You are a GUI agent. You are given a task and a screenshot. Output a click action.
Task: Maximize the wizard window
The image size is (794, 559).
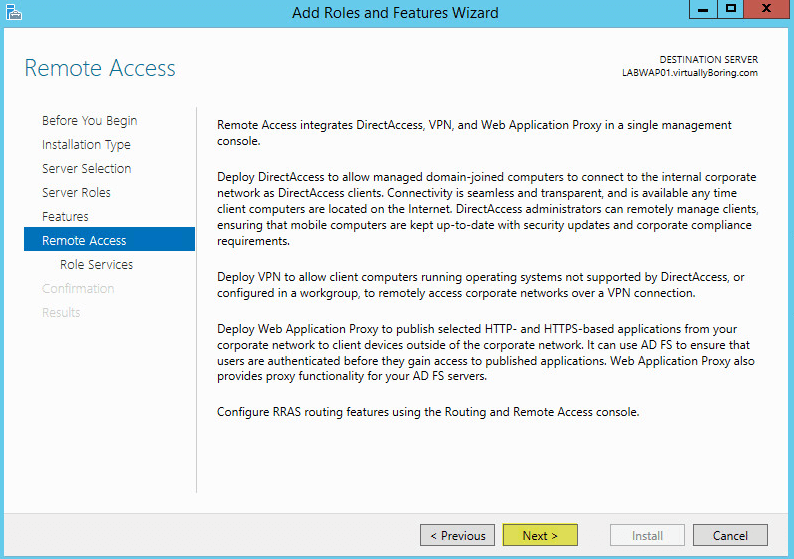(x=731, y=9)
